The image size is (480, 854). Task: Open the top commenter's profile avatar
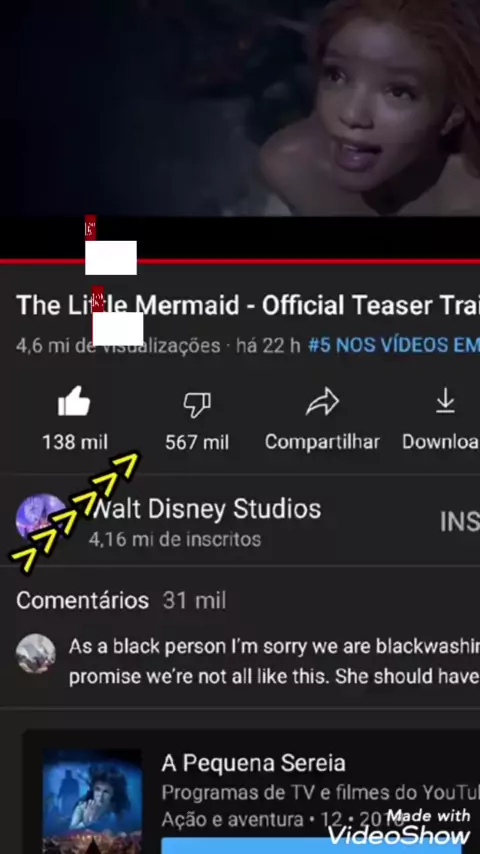[35, 653]
